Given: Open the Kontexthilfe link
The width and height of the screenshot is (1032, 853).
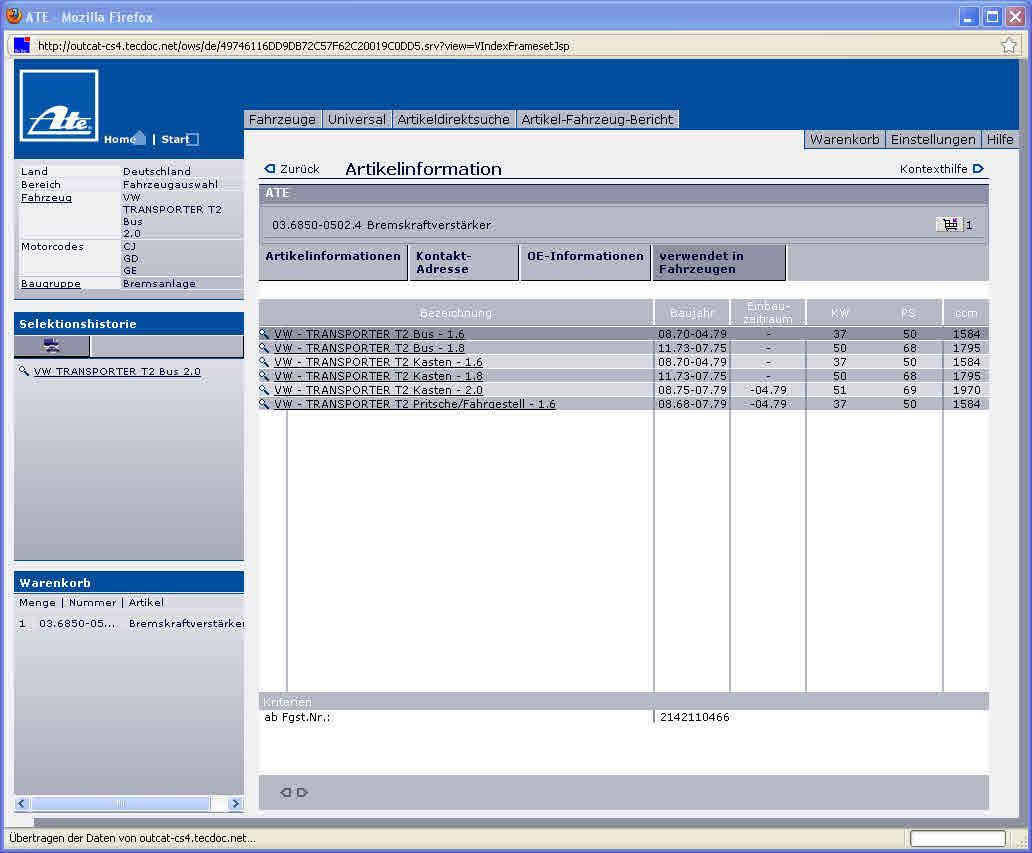Looking at the screenshot, I should [941, 169].
